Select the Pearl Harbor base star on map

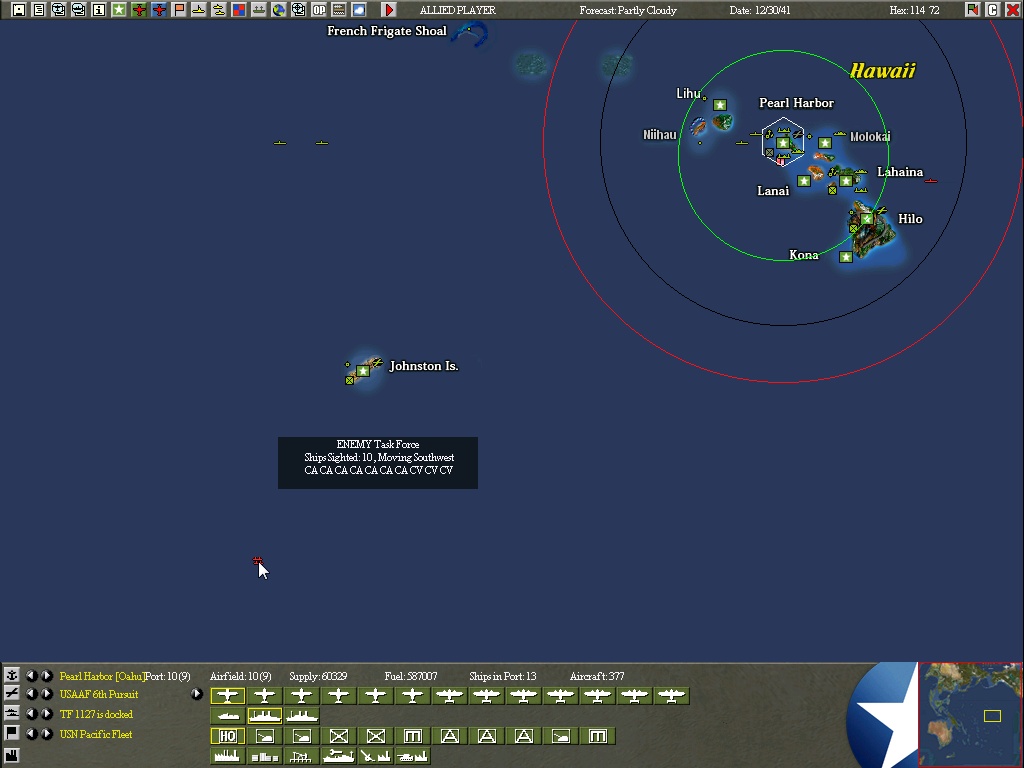[782, 142]
